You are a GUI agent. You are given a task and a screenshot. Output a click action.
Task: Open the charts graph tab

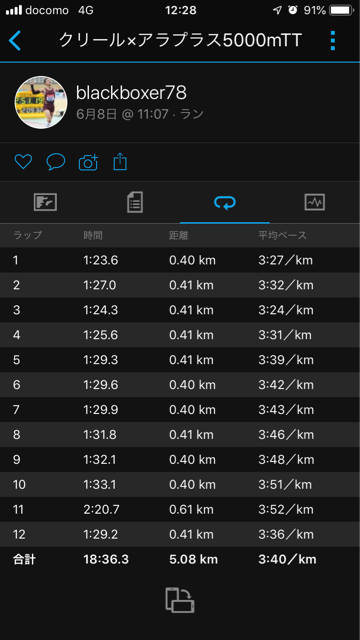(x=315, y=202)
